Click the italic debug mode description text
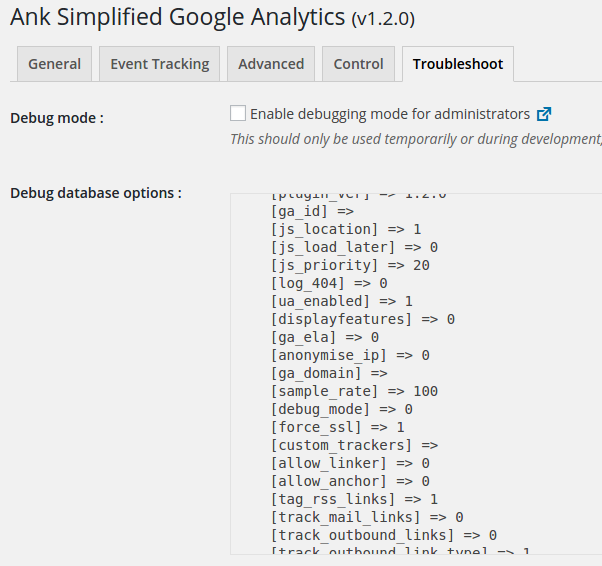Screen dimensions: 602x566 pyautogui.click(x=416, y=139)
